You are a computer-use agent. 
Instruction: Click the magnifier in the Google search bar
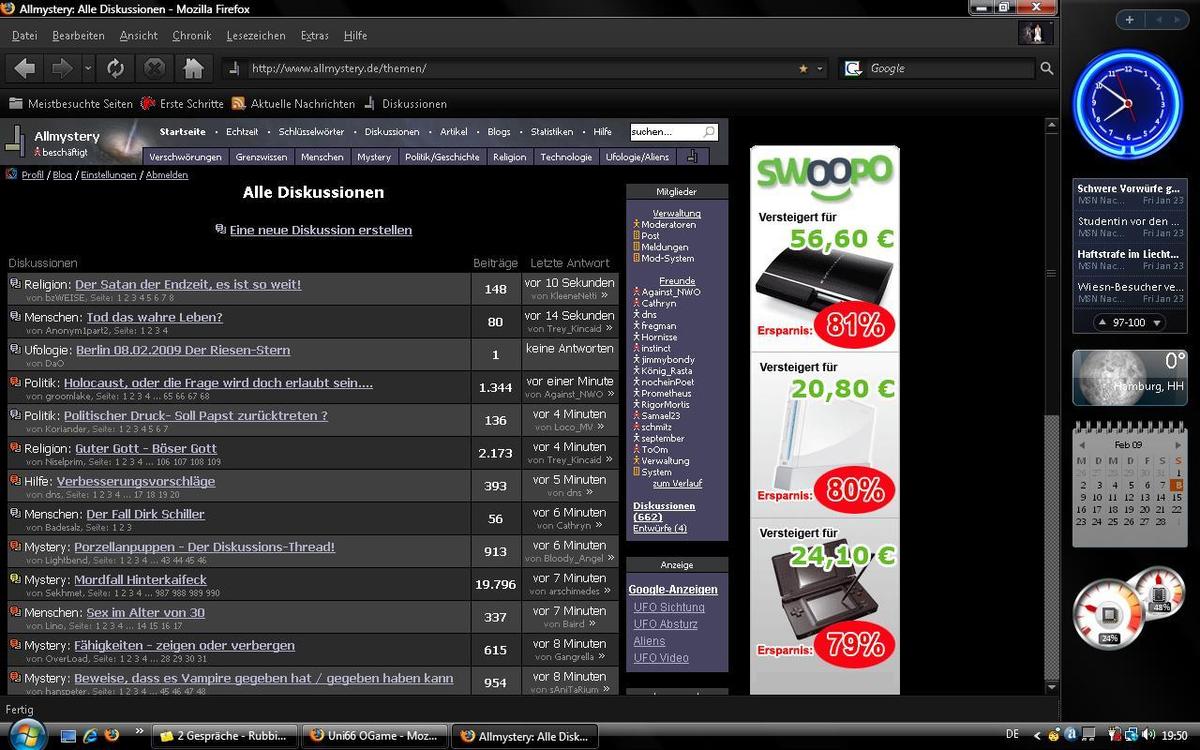pos(1047,69)
